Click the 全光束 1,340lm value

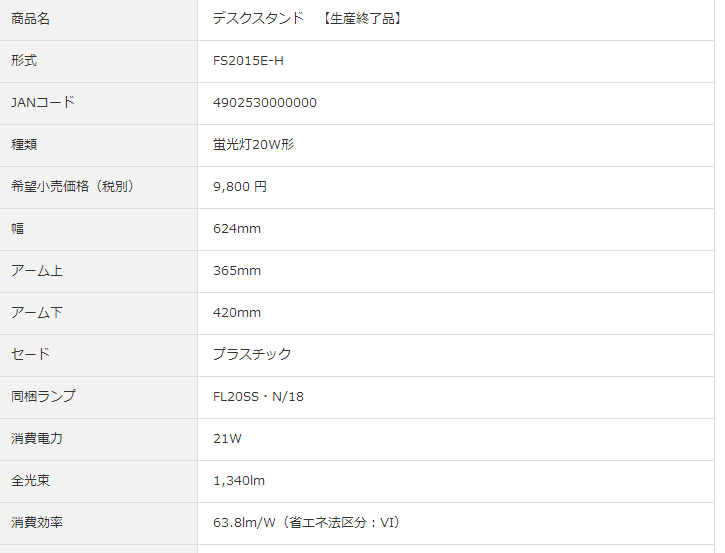tap(239, 481)
